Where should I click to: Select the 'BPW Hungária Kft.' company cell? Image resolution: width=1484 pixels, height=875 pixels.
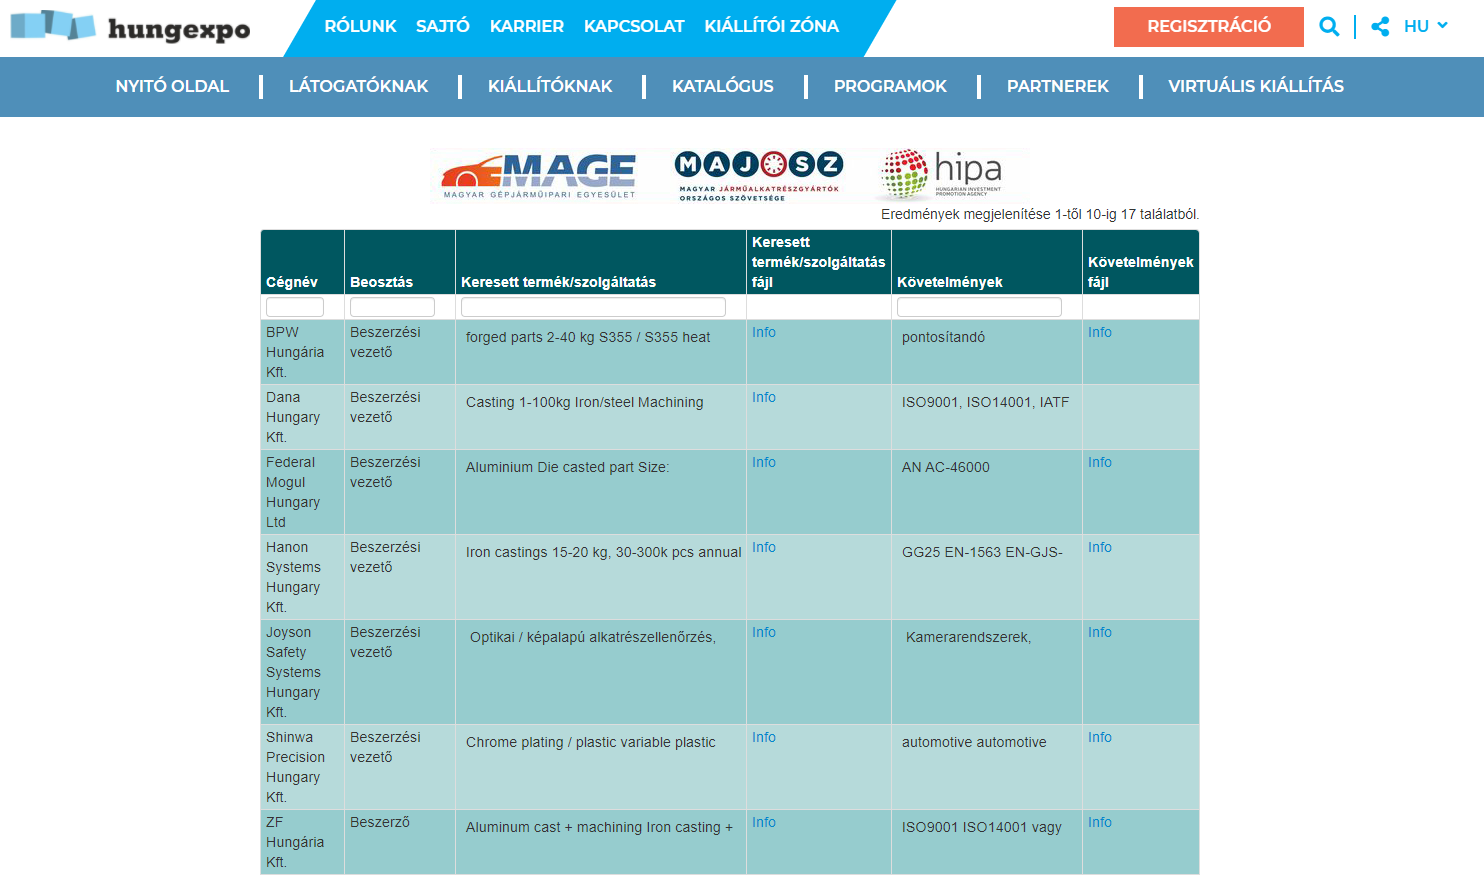tap(302, 352)
